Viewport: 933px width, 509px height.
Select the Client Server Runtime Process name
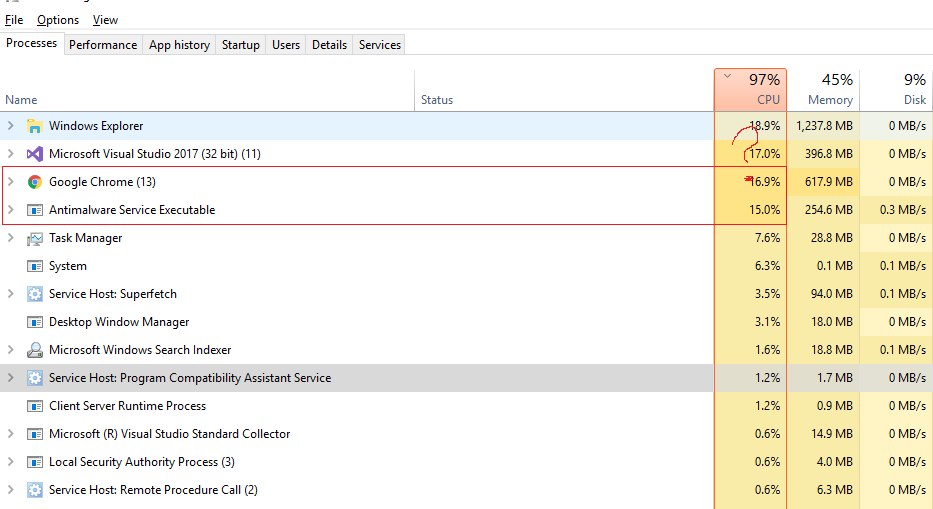[x=127, y=406]
